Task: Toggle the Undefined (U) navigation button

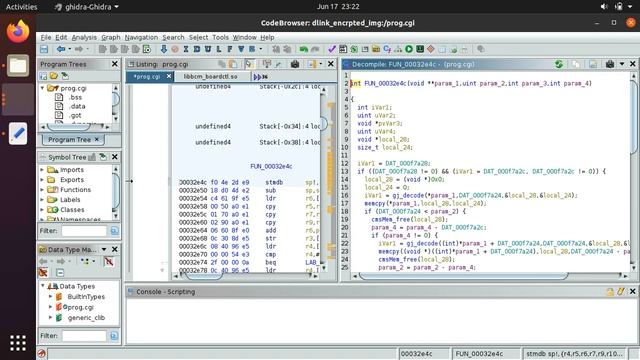Action: click(208, 49)
